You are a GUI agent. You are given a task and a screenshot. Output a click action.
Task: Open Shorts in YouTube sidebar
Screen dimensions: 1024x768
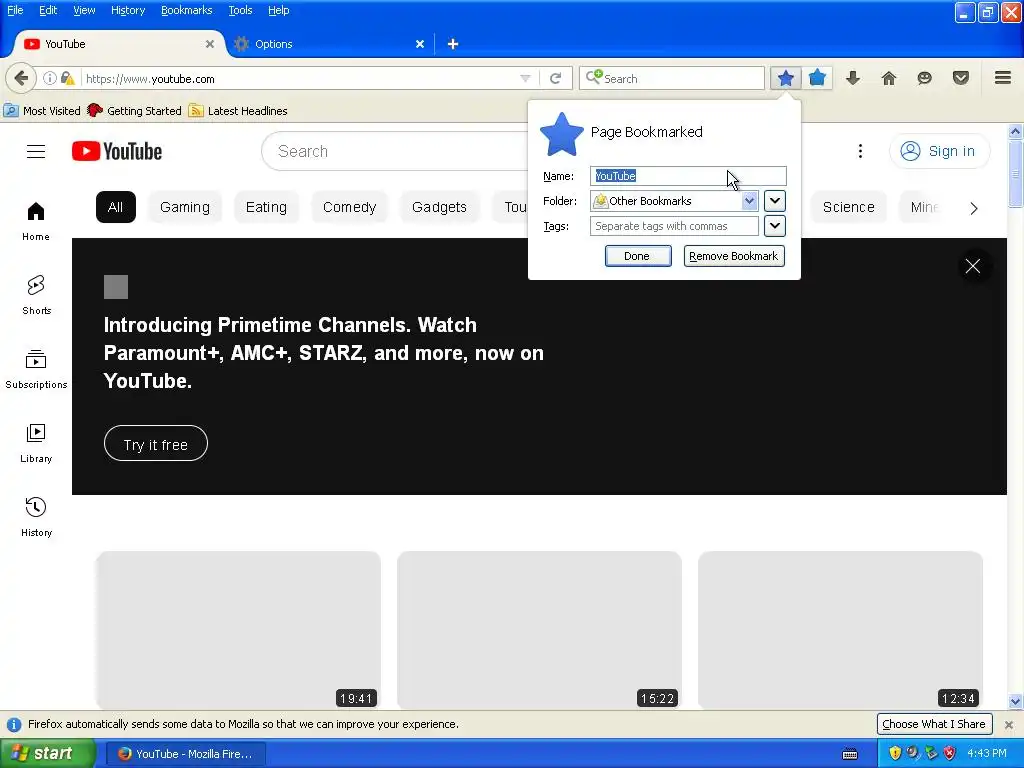[36, 295]
